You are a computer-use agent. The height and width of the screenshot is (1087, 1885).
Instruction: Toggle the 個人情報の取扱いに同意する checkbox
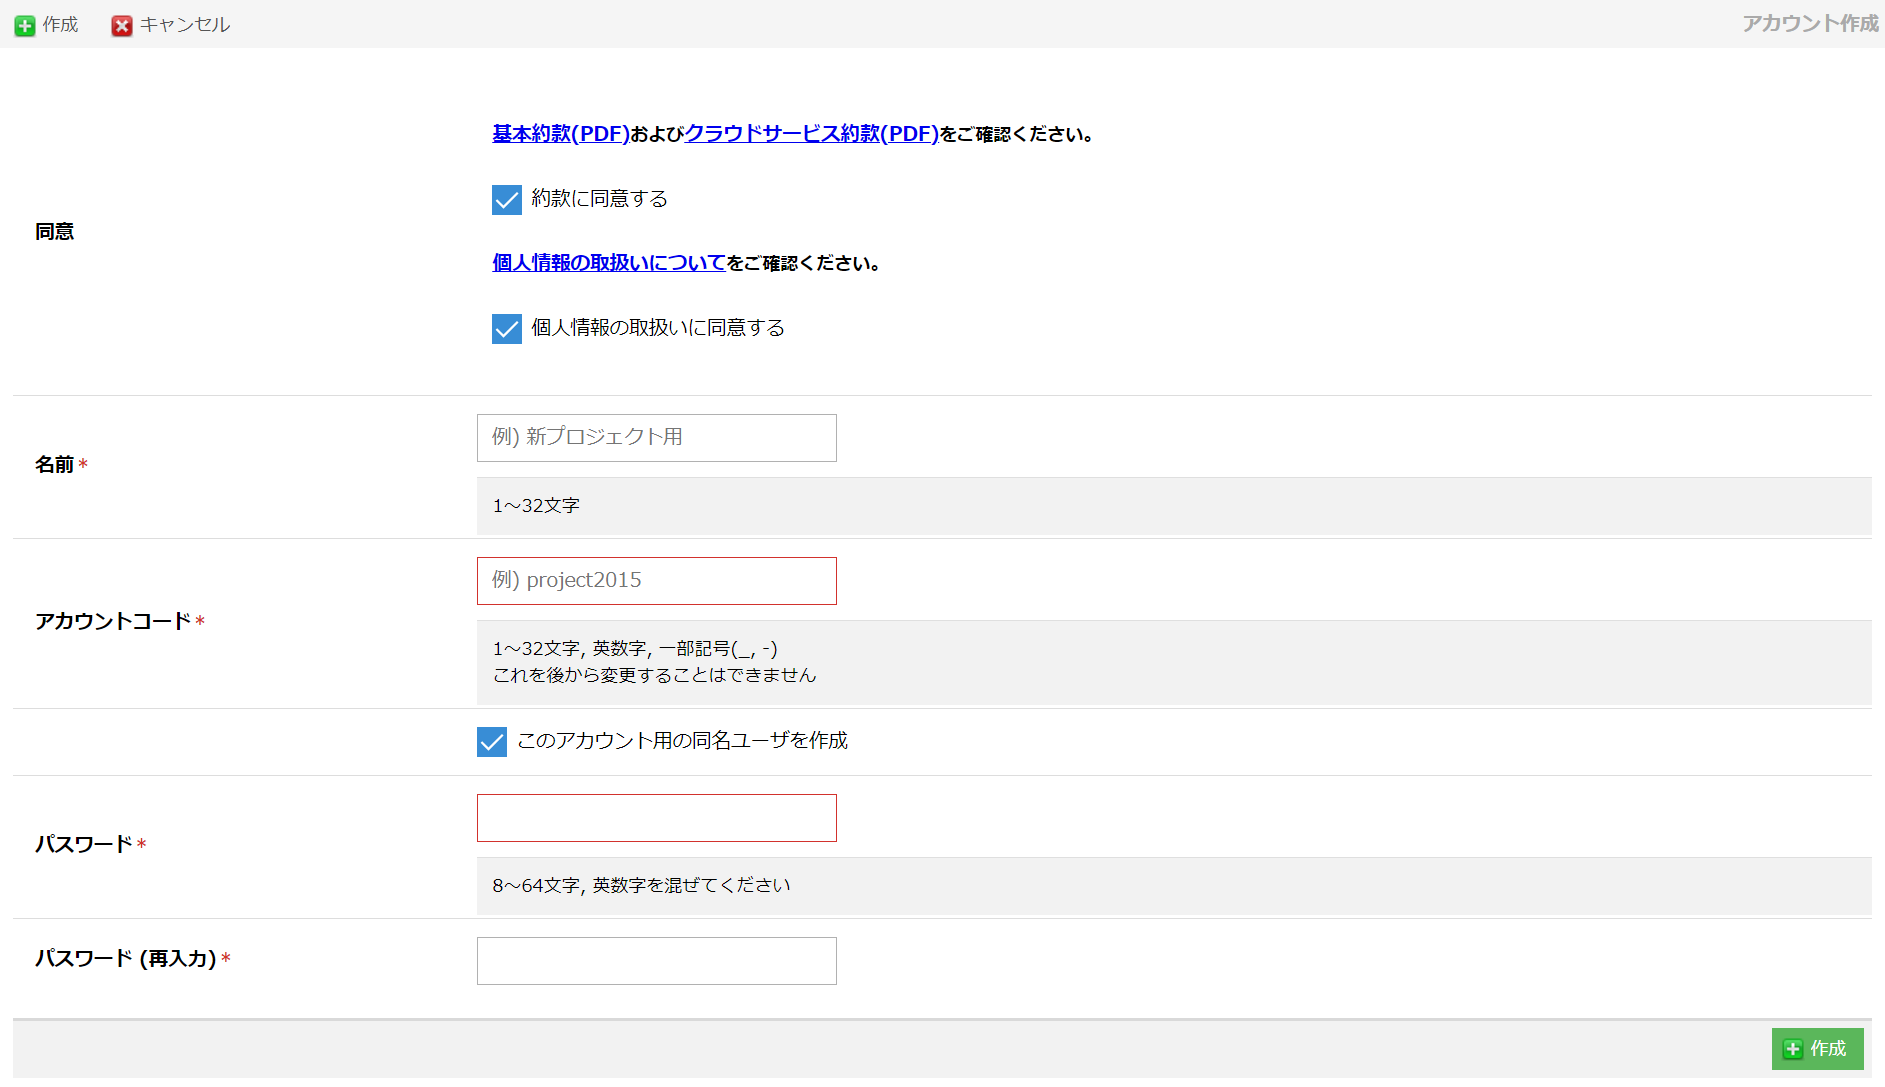[507, 329]
